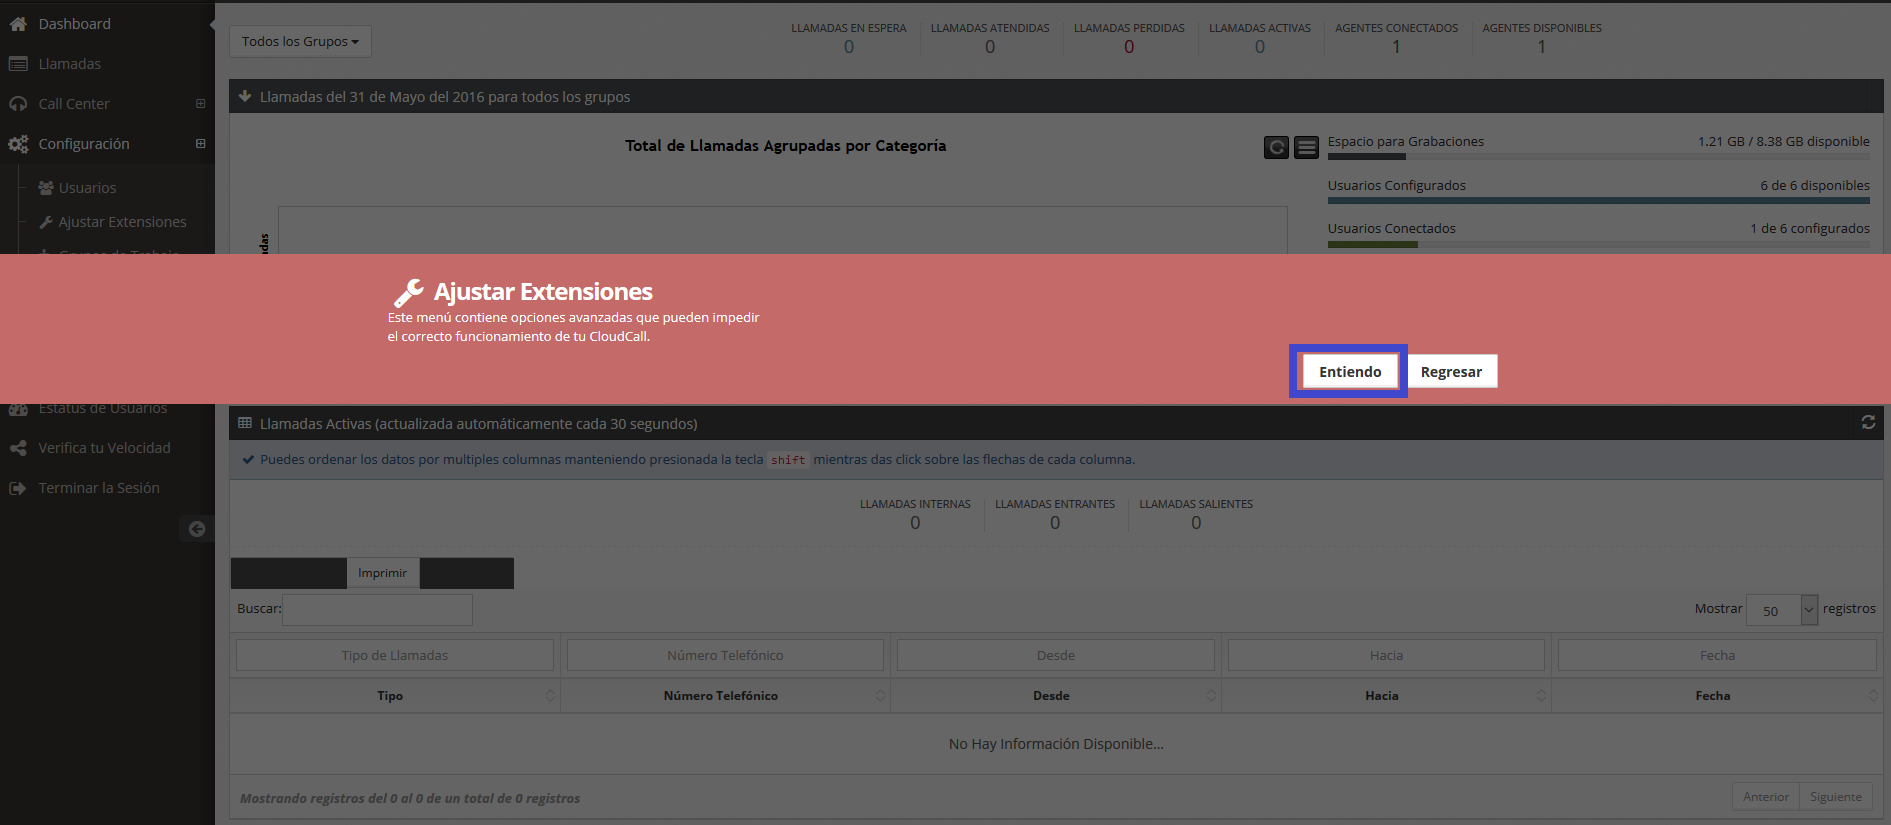The height and width of the screenshot is (825, 1891).
Task: Open Usuarios under Configuración
Action: pyautogui.click(x=87, y=188)
